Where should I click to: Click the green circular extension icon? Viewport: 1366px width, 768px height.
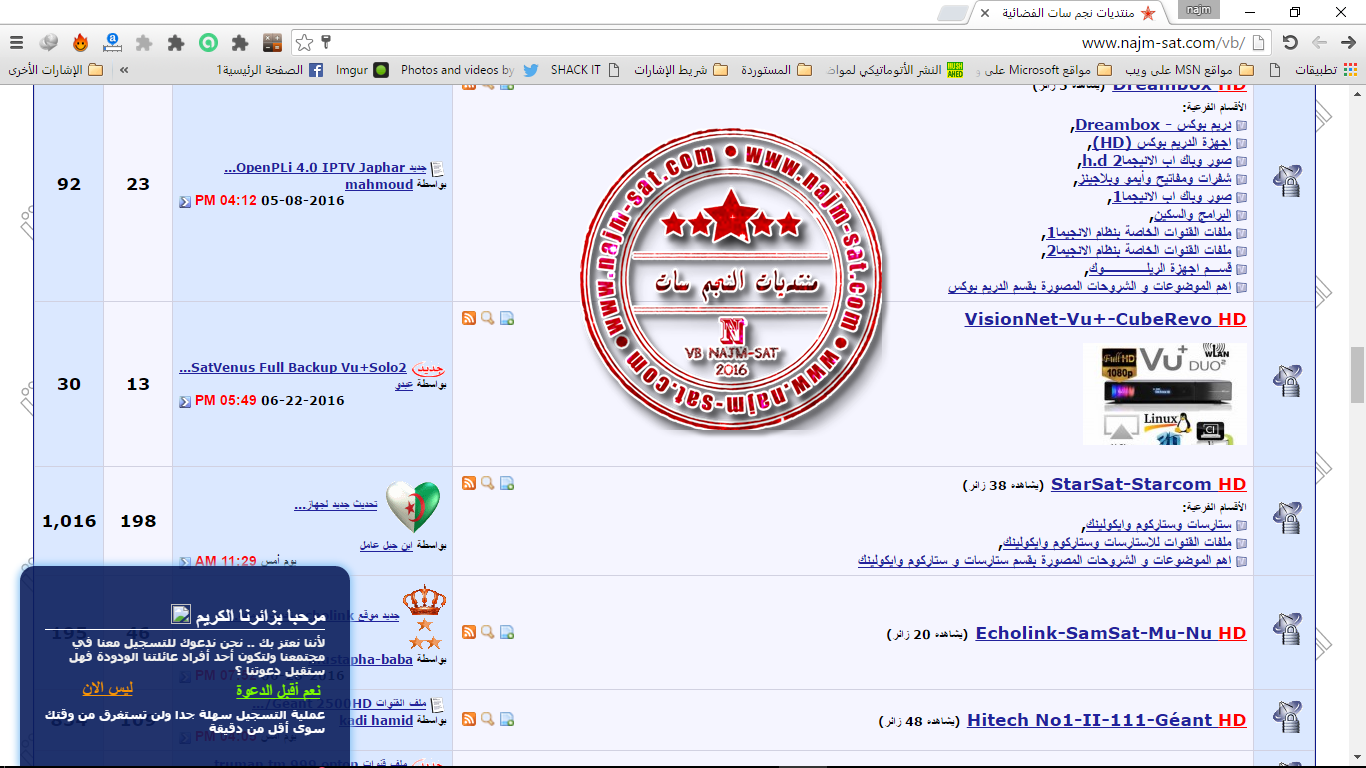[x=208, y=43]
